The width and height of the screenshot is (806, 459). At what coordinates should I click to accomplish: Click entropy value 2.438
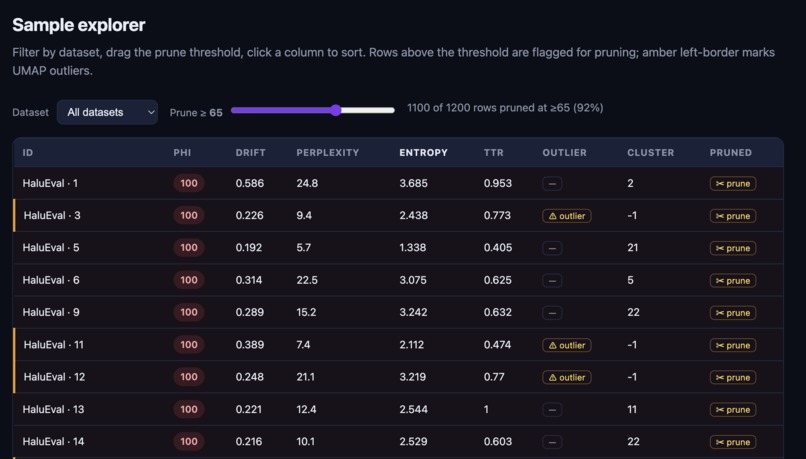tap(413, 215)
